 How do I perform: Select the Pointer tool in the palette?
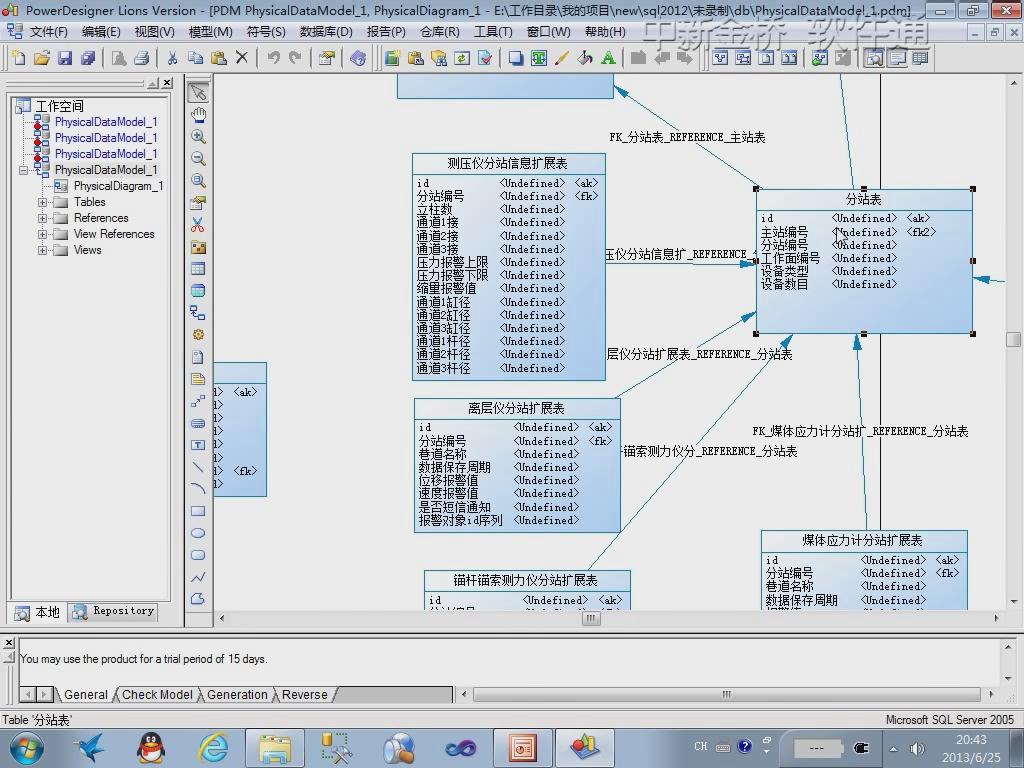click(x=198, y=93)
